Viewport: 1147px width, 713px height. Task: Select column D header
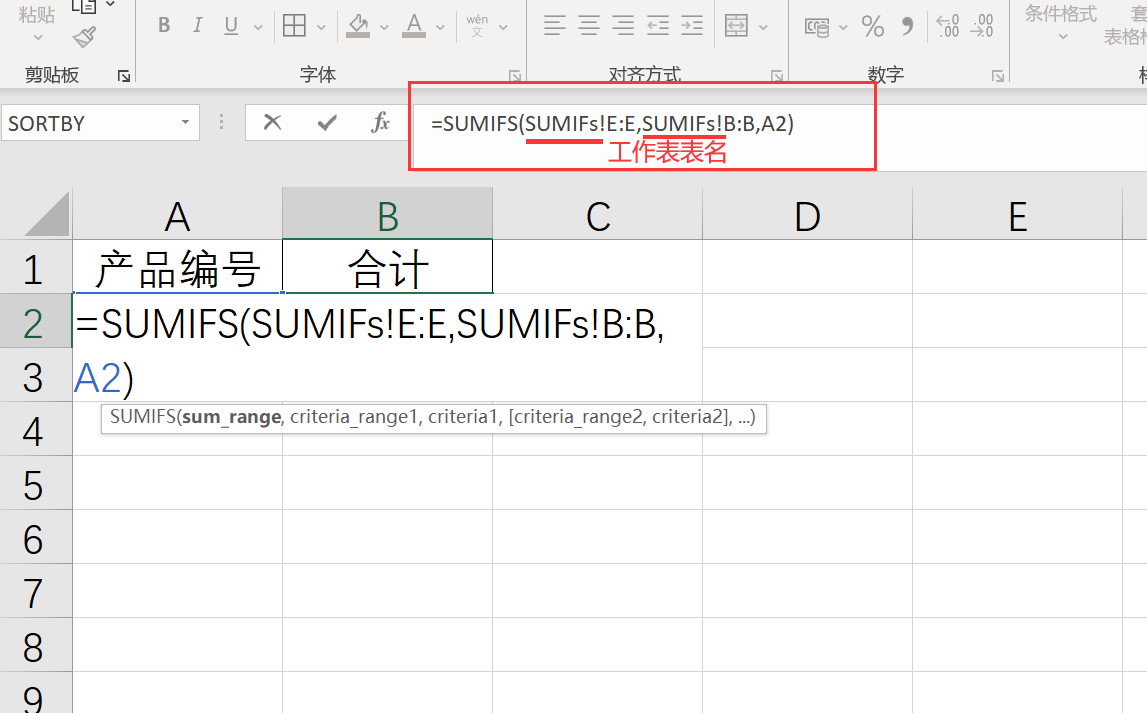pyautogui.click(x=808, y=216)
